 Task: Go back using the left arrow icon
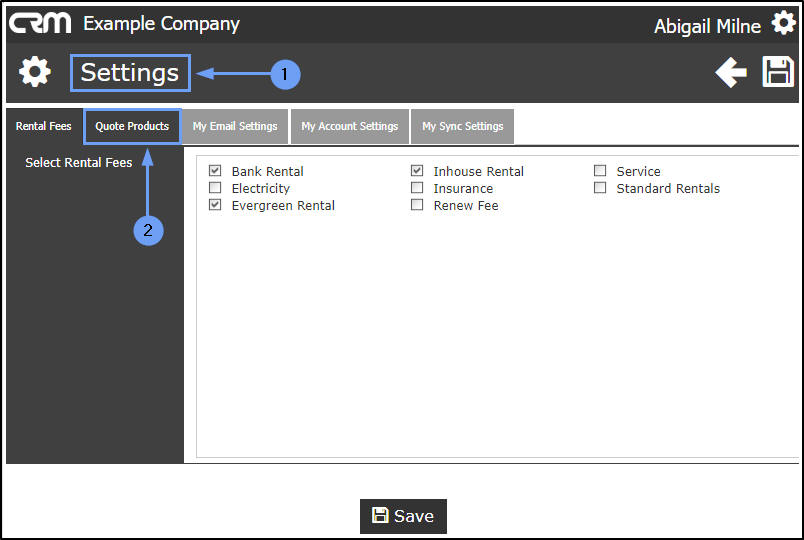tap(731, 72)
